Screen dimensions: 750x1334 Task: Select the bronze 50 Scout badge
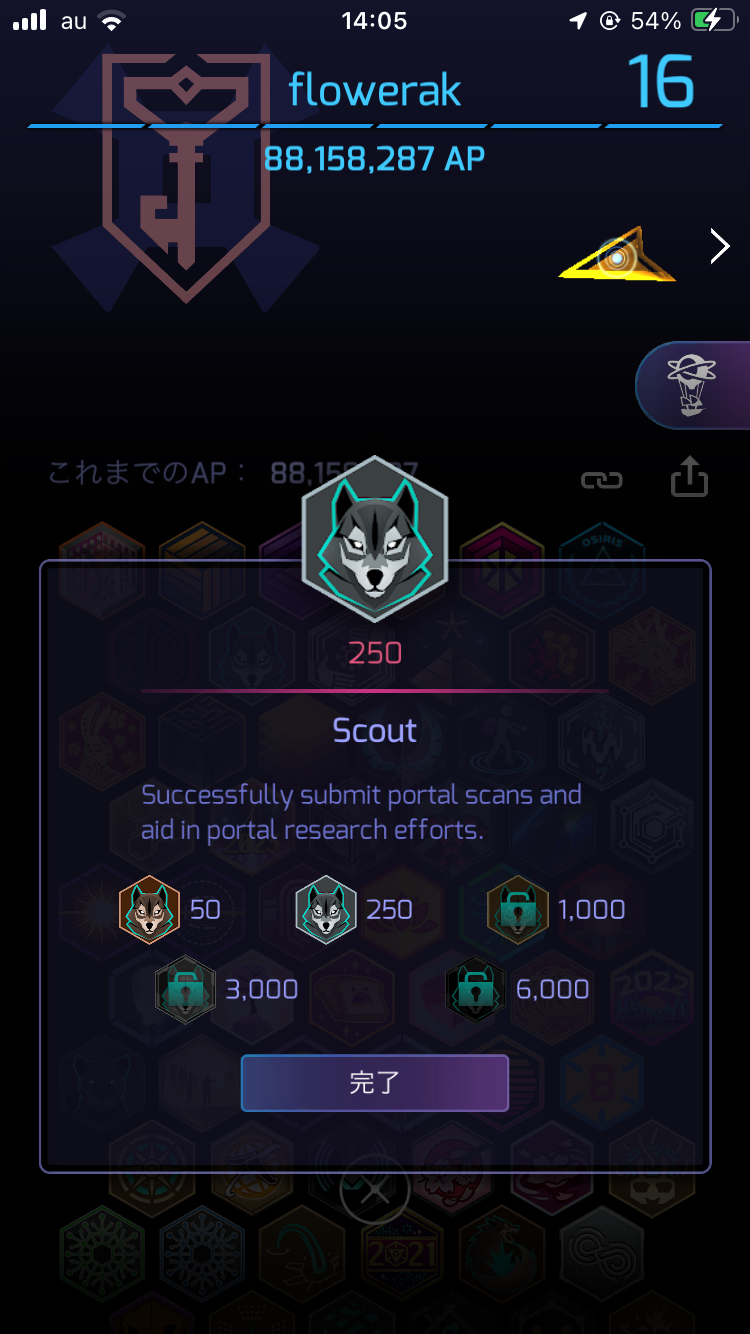[149, 909]
